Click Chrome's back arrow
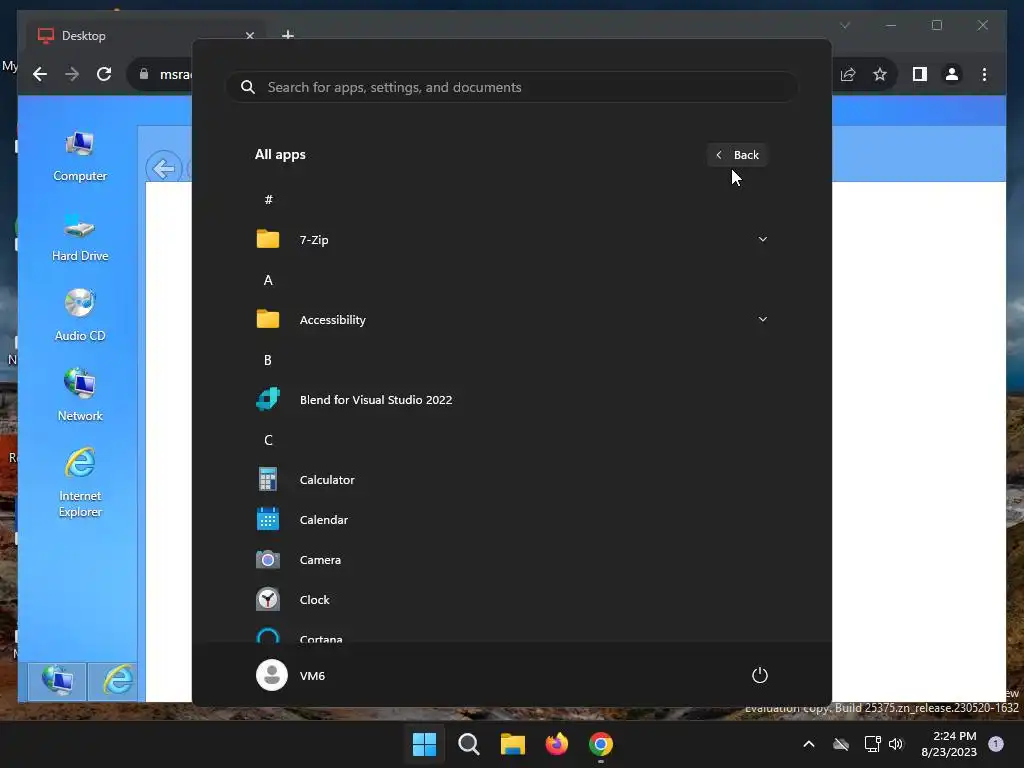 tap(40, 74)
